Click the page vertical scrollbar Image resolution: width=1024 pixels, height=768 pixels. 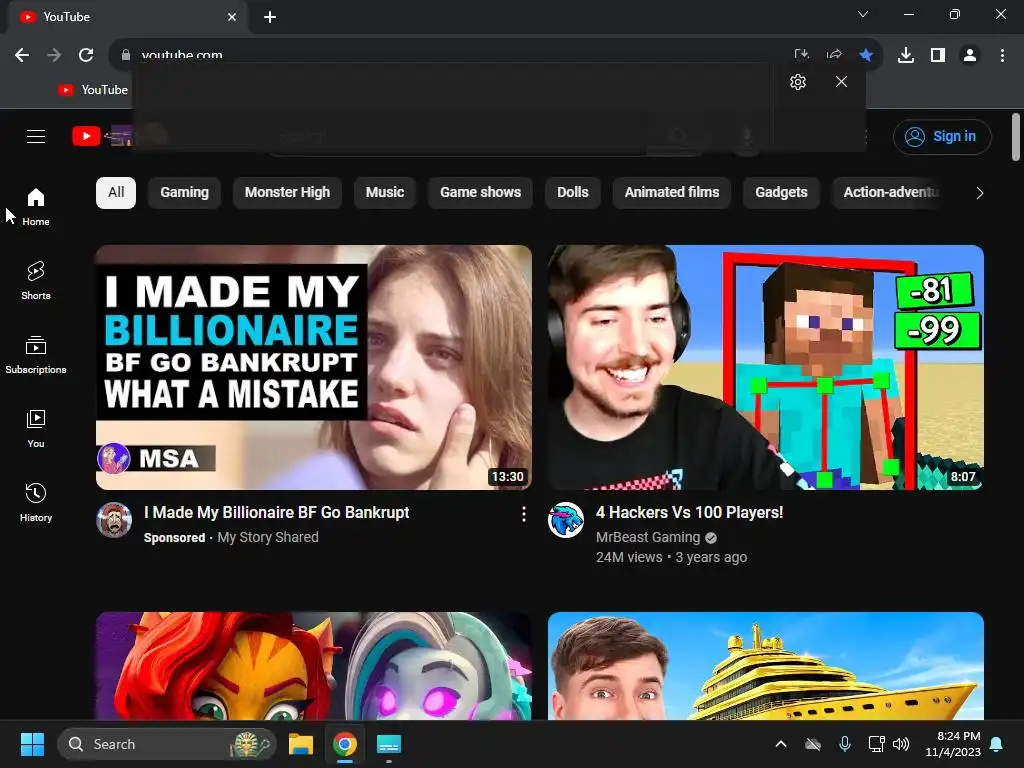coord(1016,136)
